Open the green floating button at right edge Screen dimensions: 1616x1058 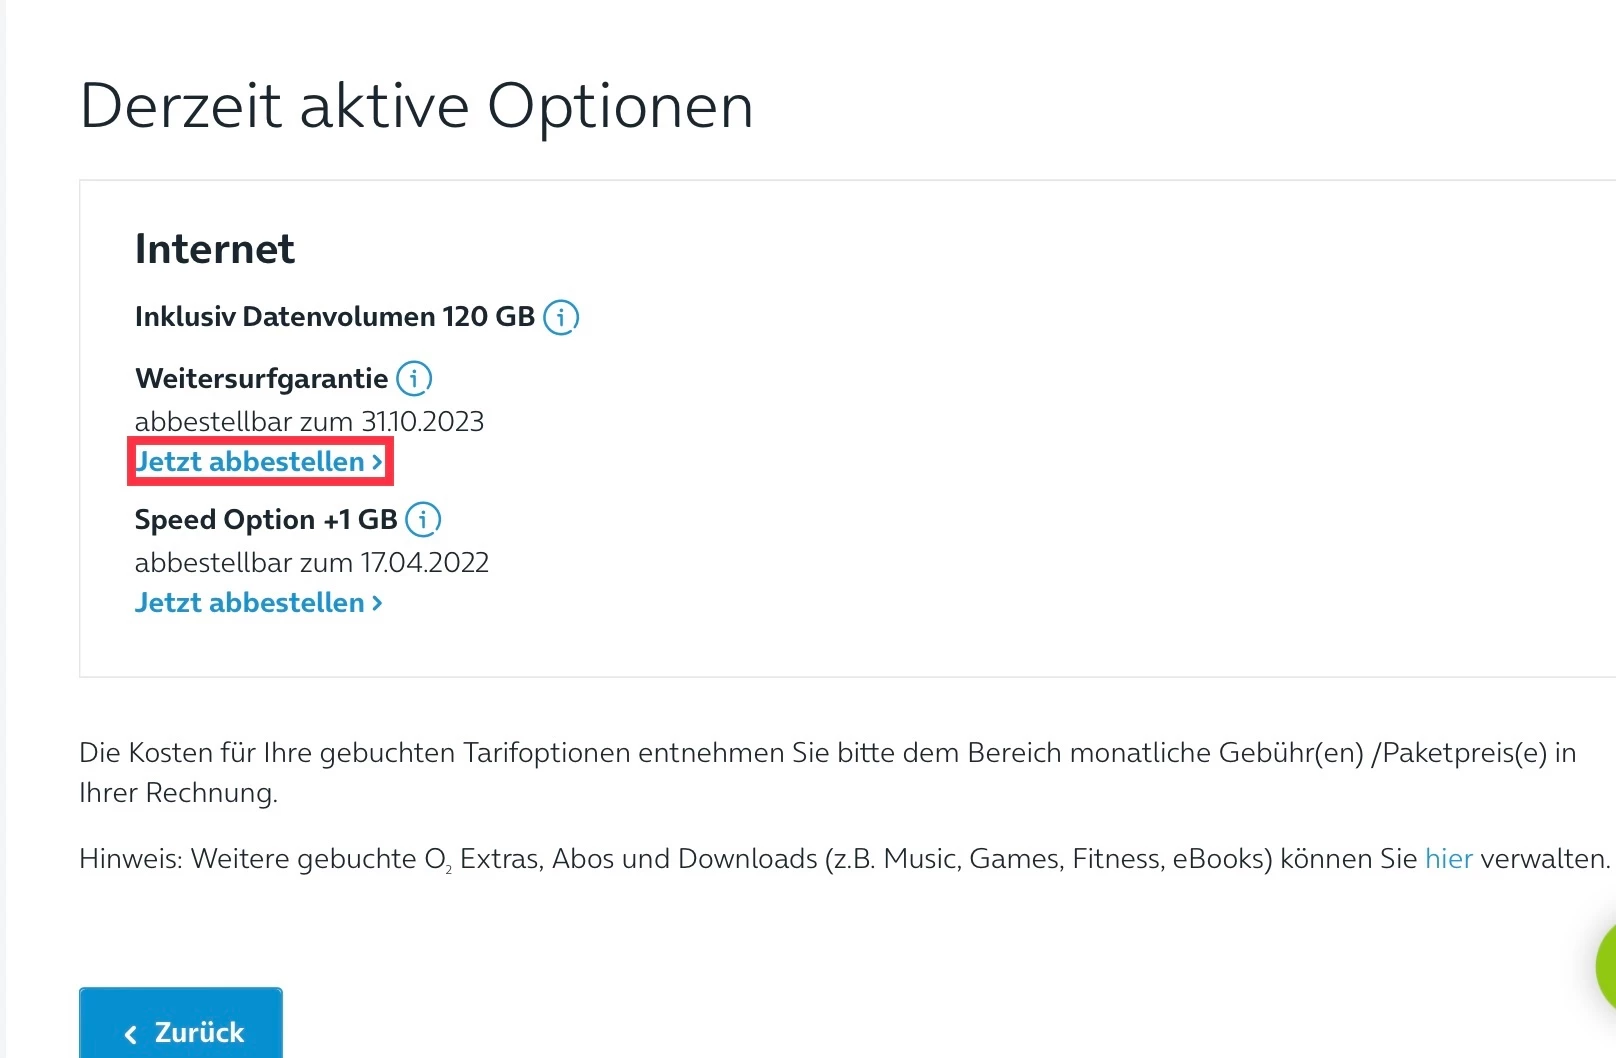[x=1604, y=965]
